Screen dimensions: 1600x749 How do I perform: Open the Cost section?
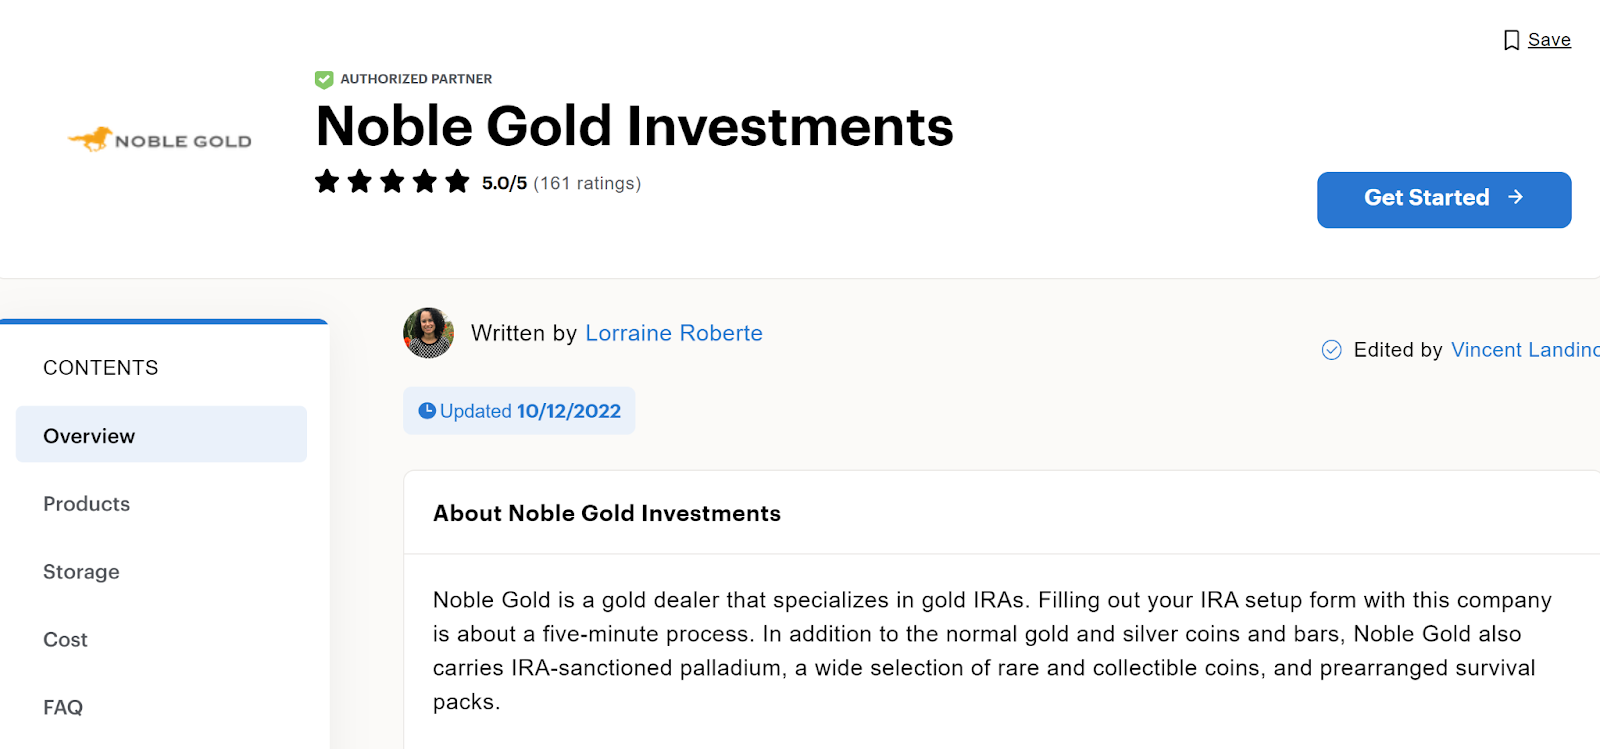pyautogui.click(x=65, y=640)
